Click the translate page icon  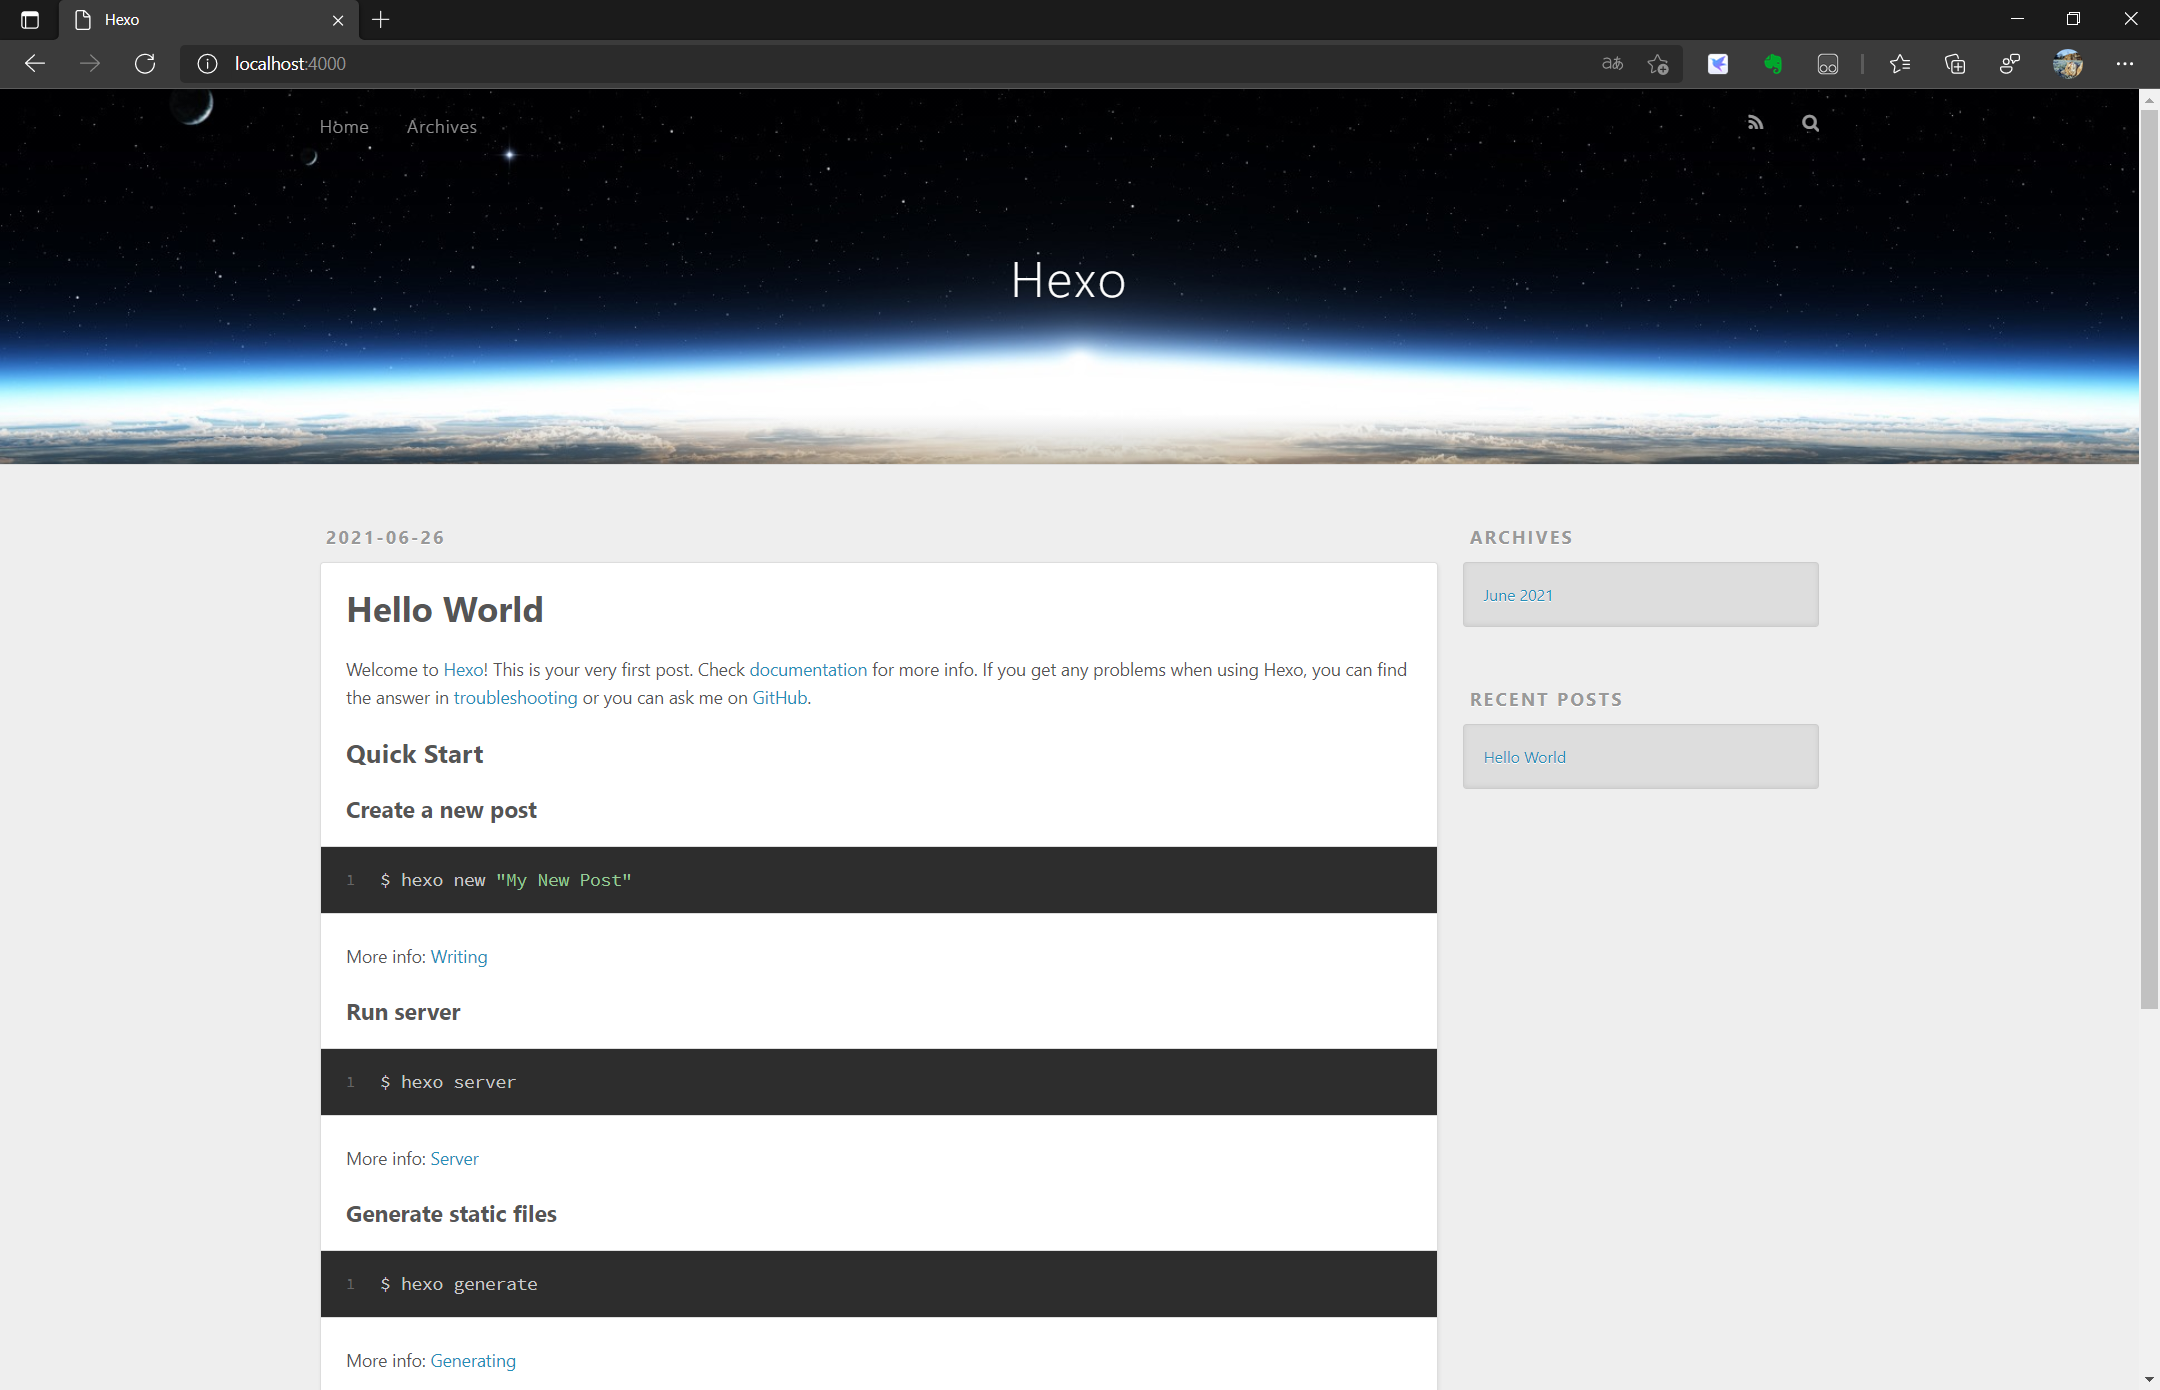[x=1612, y=64]
